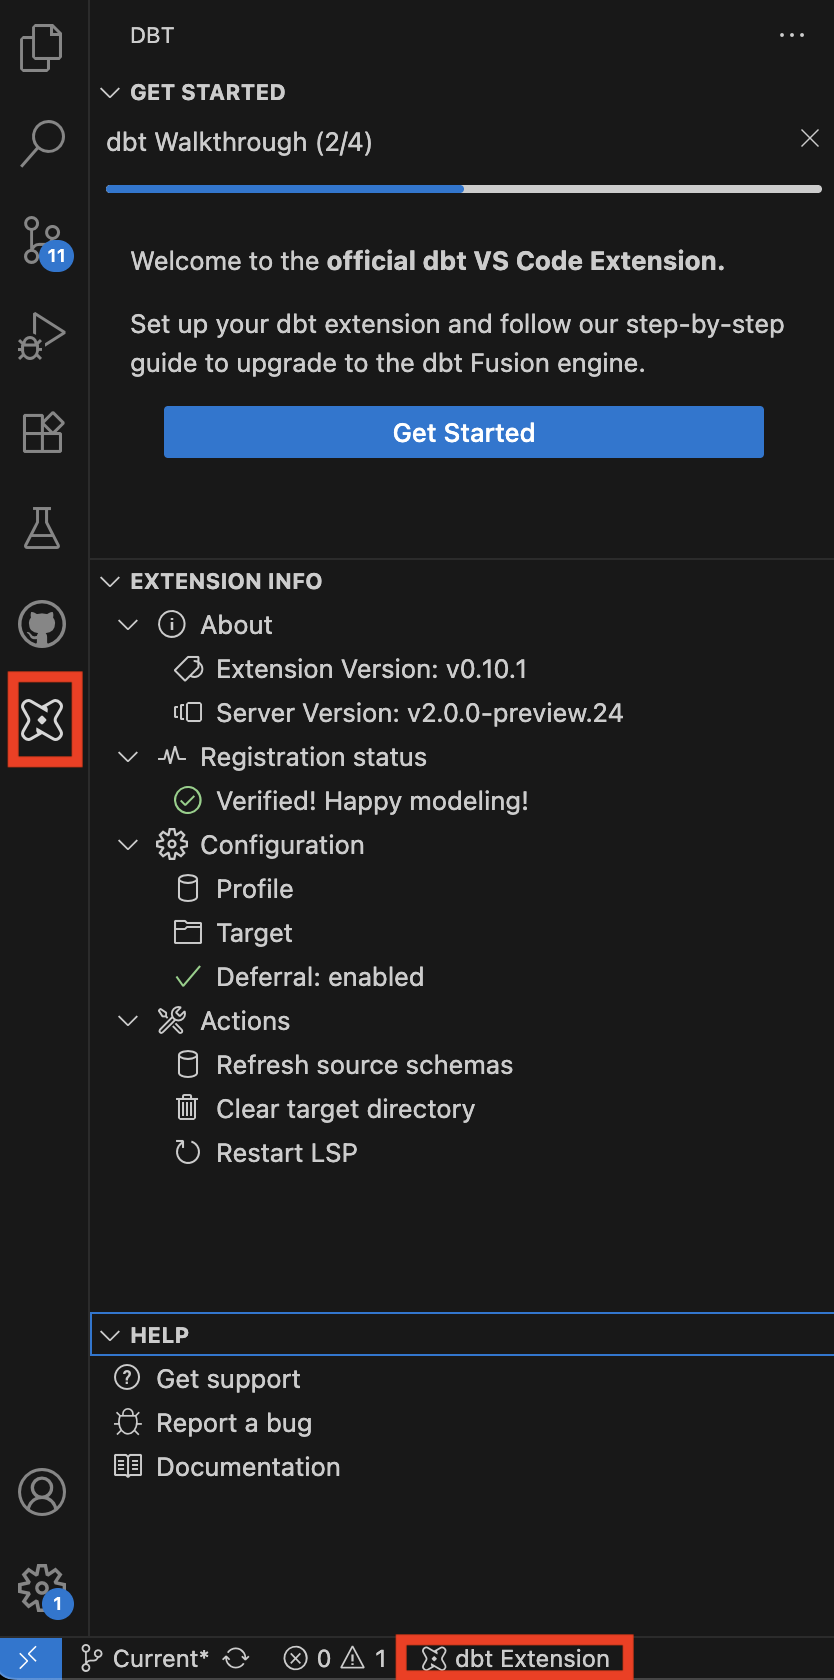Viewport: 834px width, 1680px height.
Task: Open the Documentation link
Action: click(247, 1467)
